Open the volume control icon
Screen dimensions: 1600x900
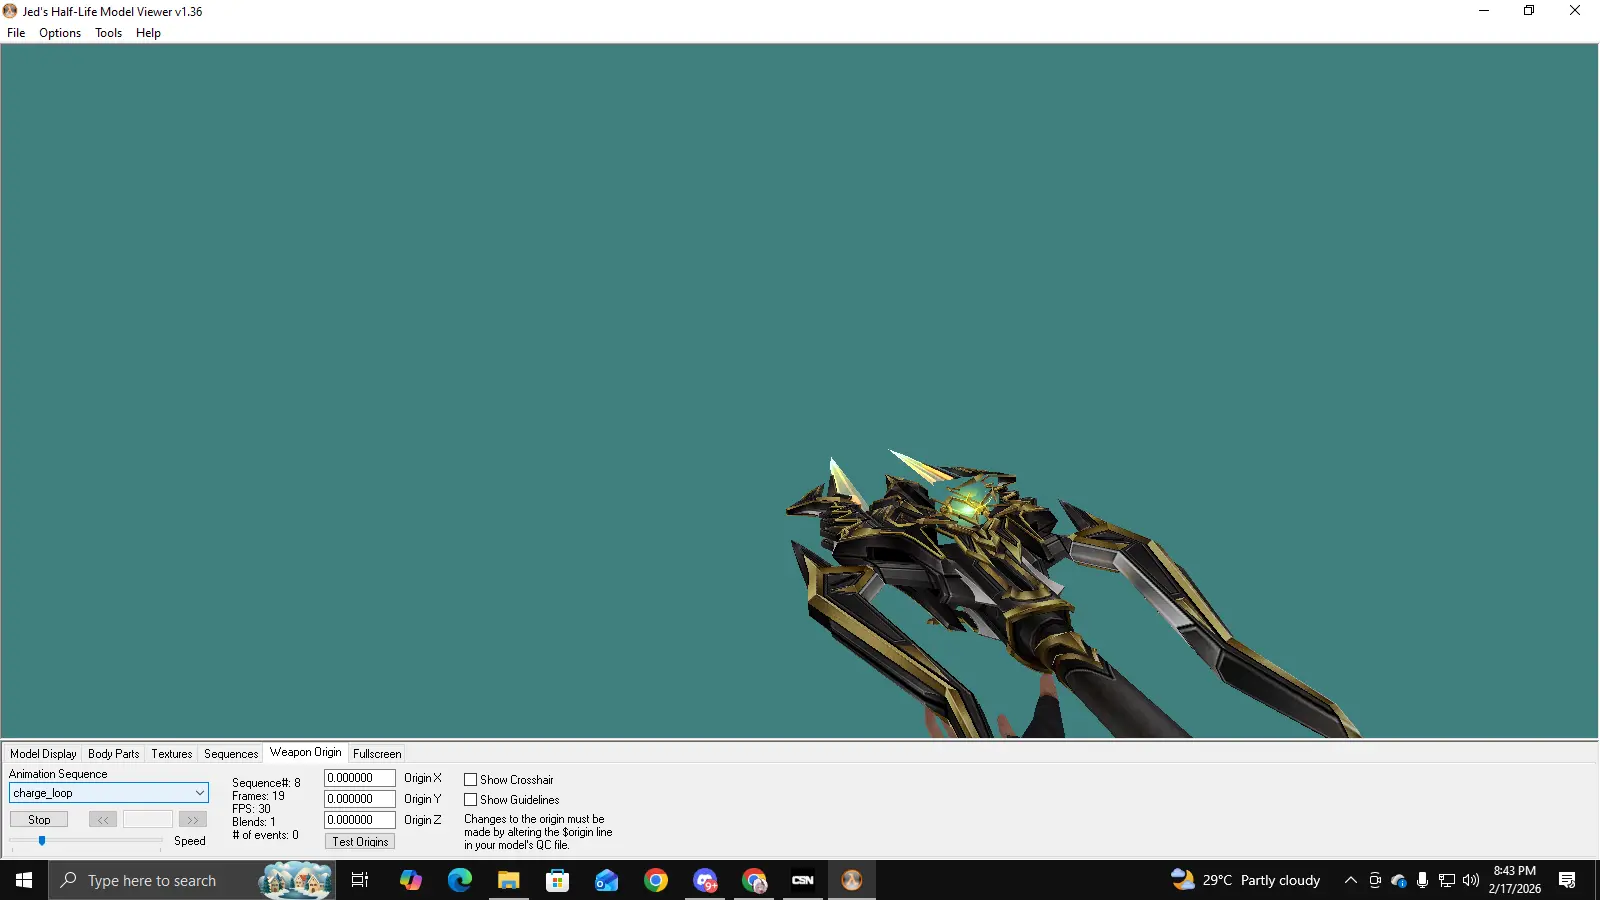[x=1470, y=880]
